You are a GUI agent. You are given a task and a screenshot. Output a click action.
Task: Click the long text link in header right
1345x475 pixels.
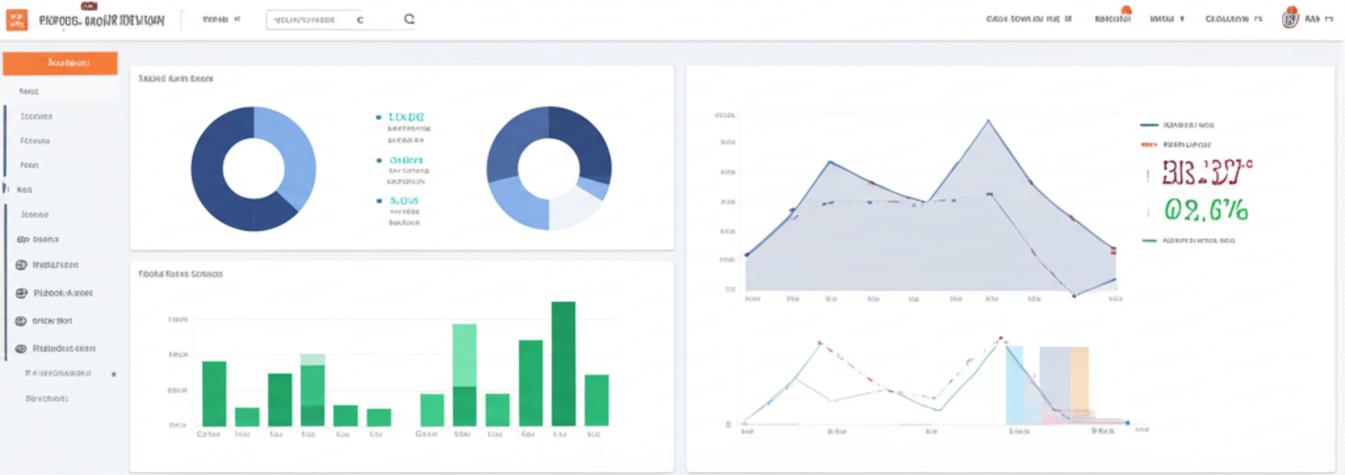[x=1027, y=18]
